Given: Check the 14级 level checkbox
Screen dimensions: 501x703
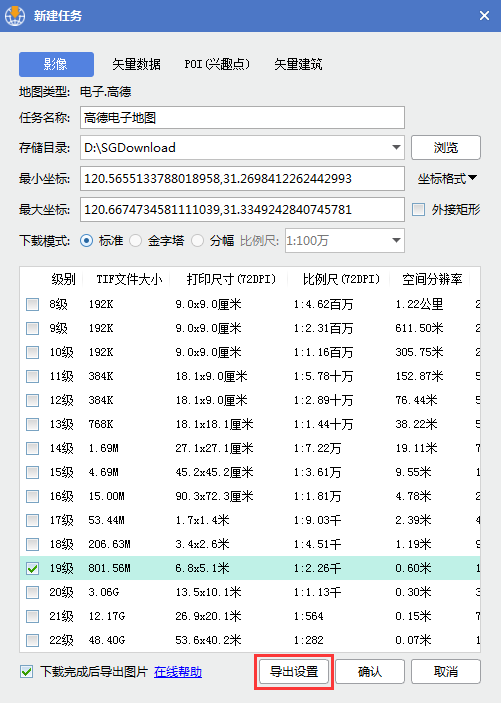Looking at the screenshot, I should pyautogui.click(x=32, y=448).
